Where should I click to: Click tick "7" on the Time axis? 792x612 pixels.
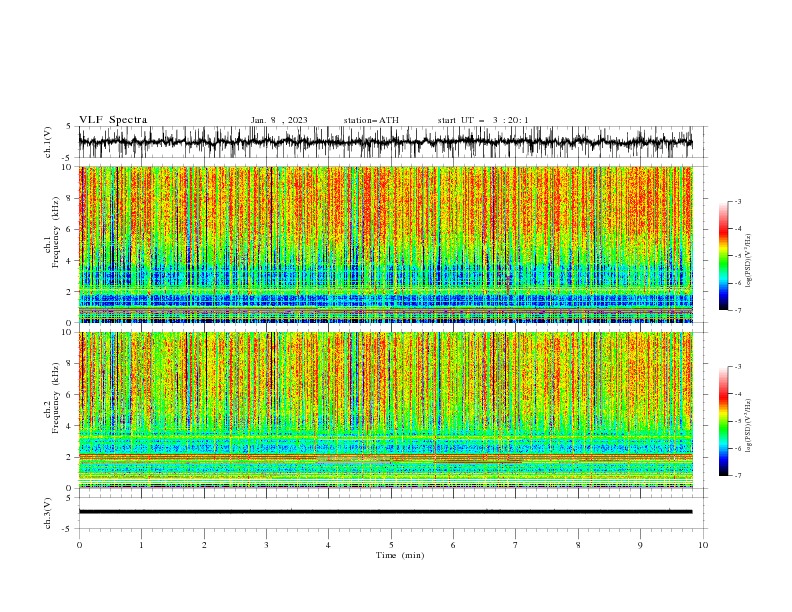tap(516, 545)
